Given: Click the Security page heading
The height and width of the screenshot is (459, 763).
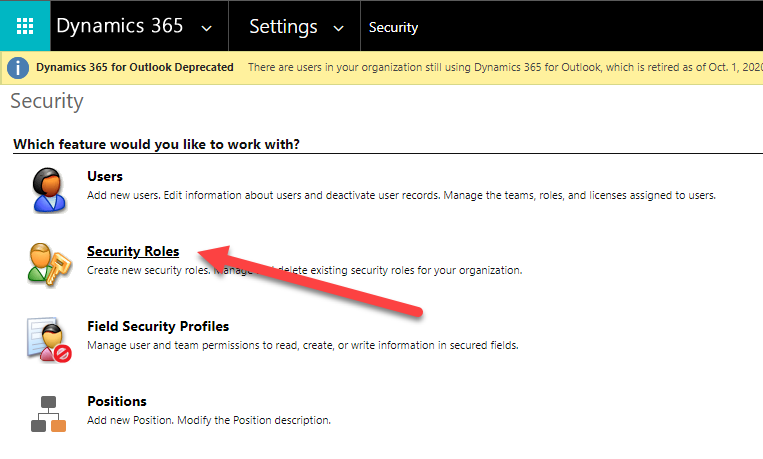Looking at the screenshot, I should point(47,101).
